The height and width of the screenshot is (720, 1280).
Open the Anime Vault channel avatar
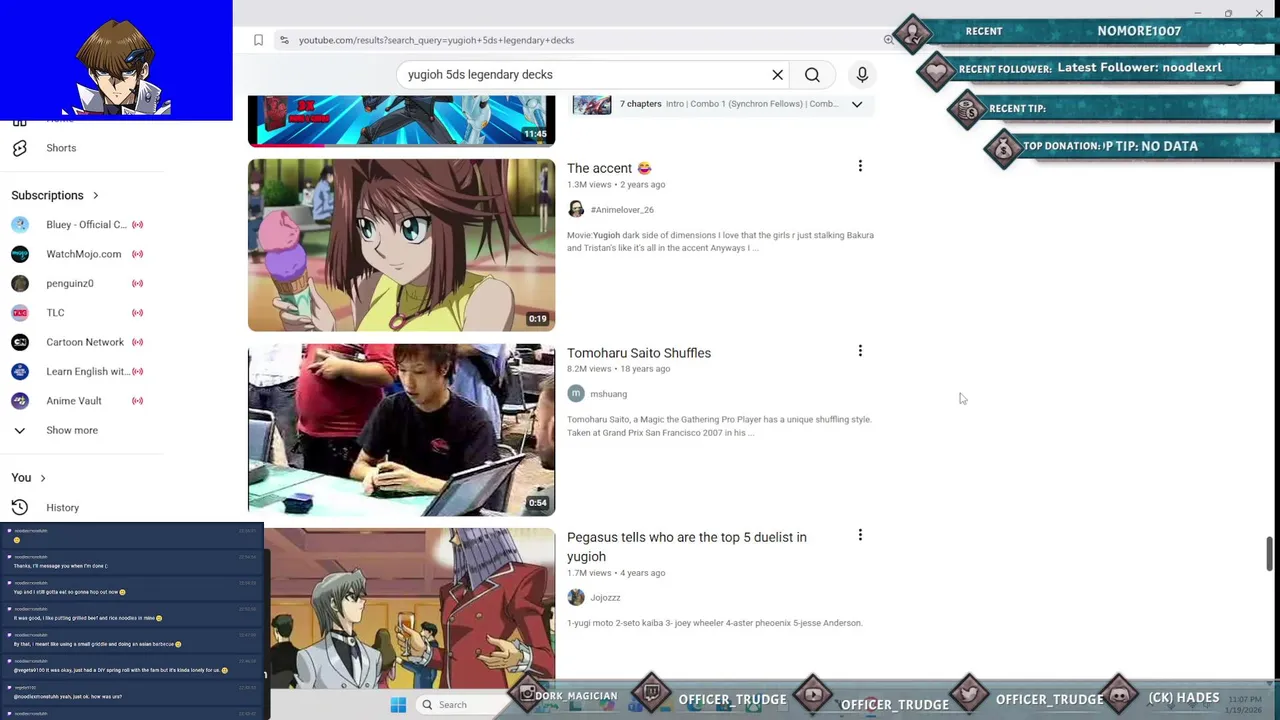click(x=20, y=401)
